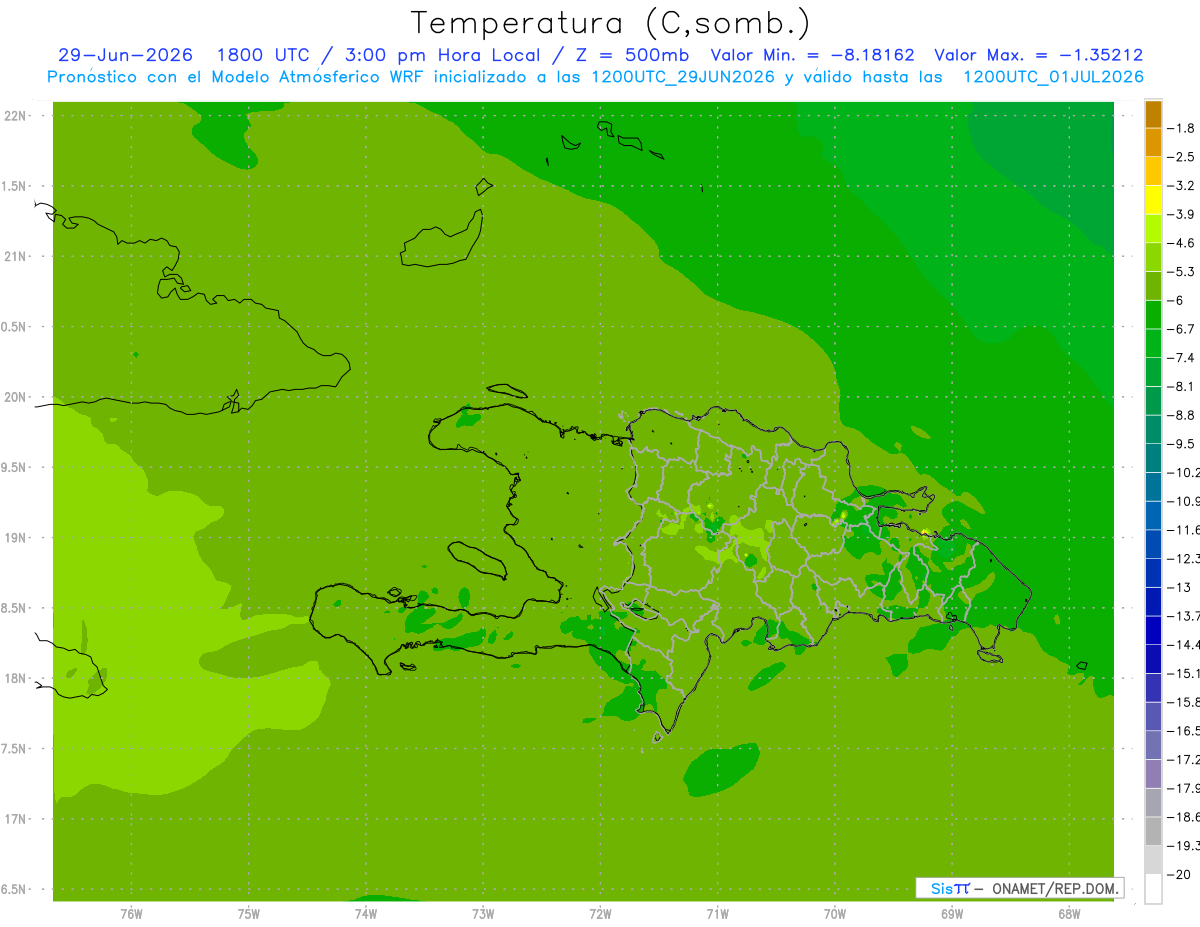Pick the blue swatch between -11.6 and -12.3

(x=1153, y=544)
